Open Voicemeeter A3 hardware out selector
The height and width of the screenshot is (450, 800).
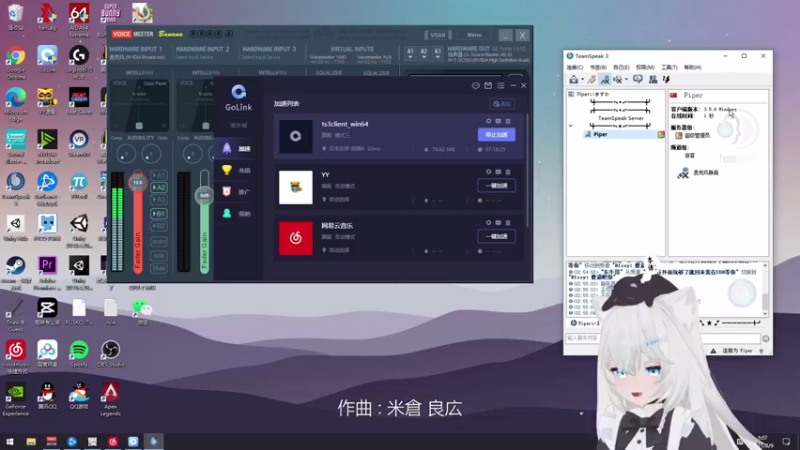437,53
